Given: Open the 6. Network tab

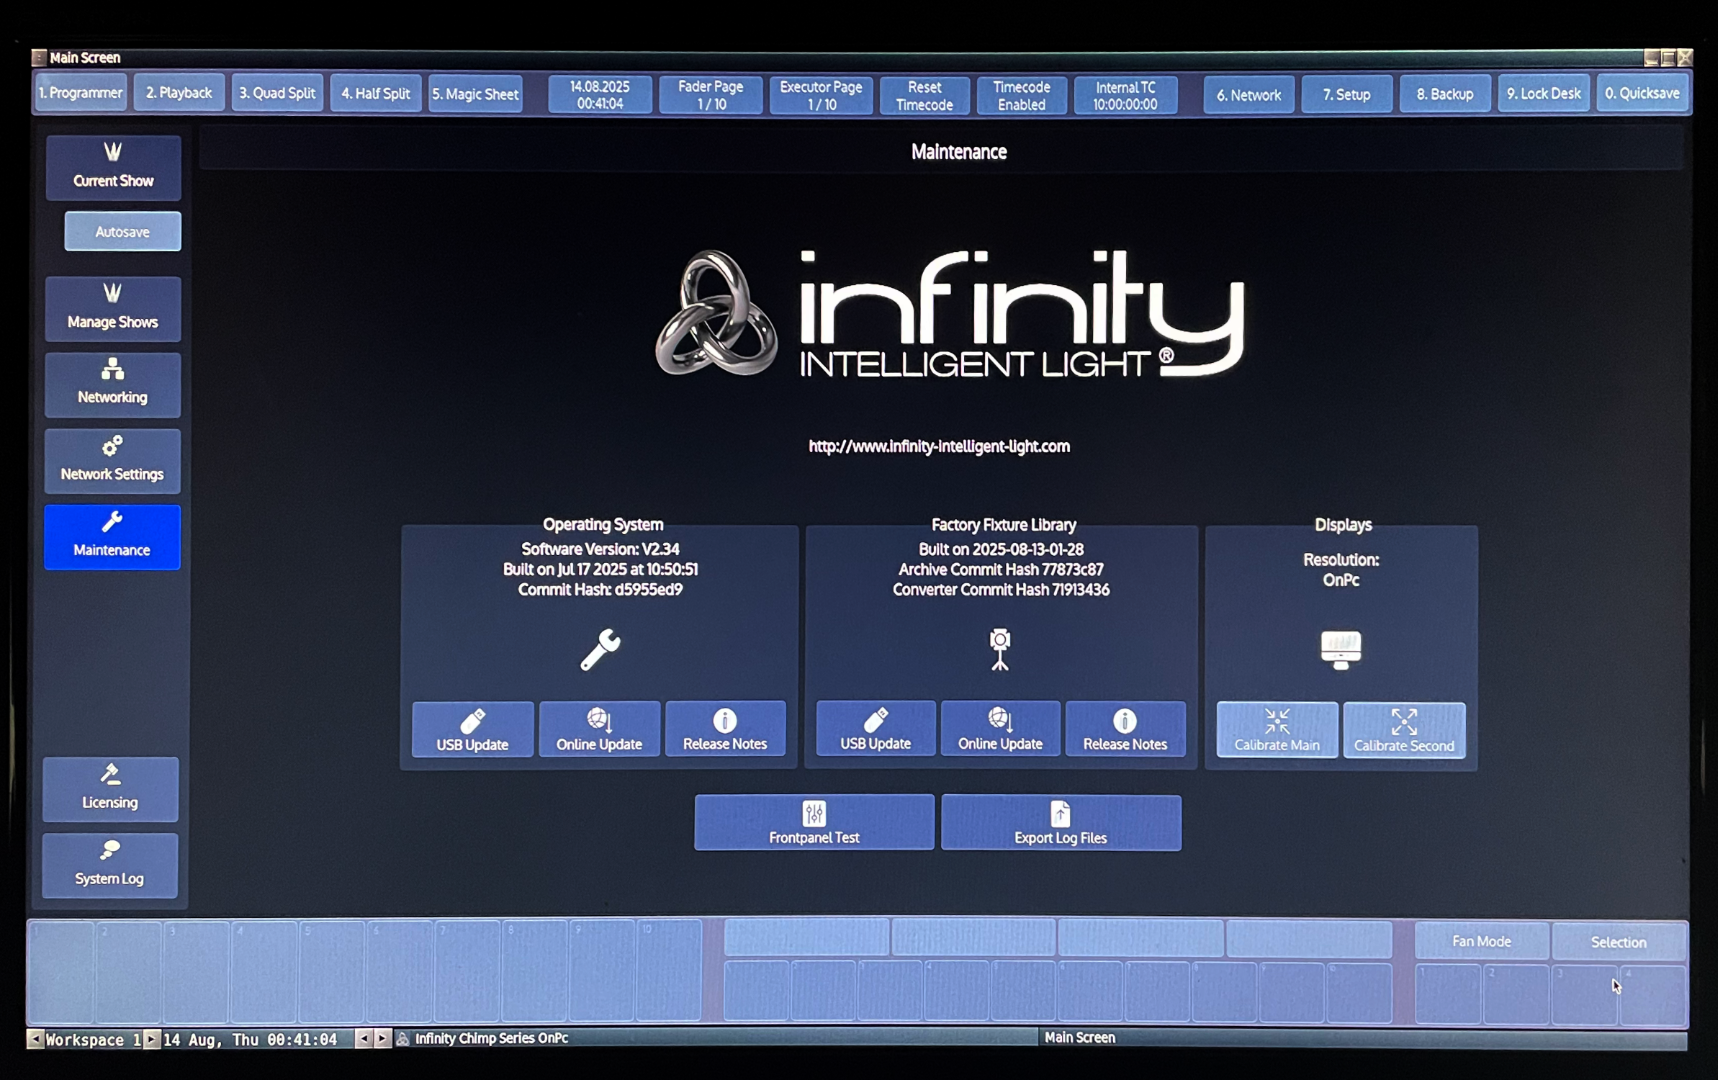Looking at the screenshot, I should pos(1248,95).
